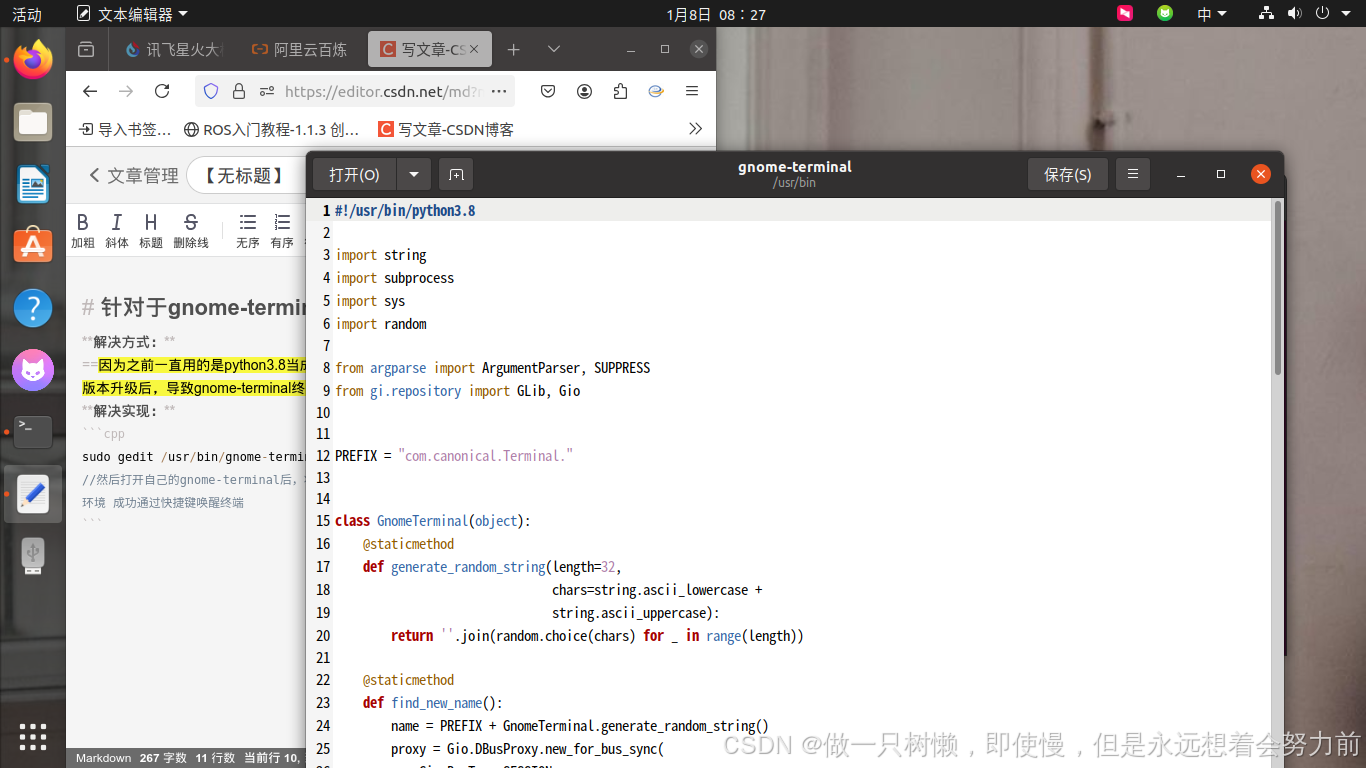Open the Firefox tab list chevron
This screenshot has width=1366, height=768.
(553, 48)
